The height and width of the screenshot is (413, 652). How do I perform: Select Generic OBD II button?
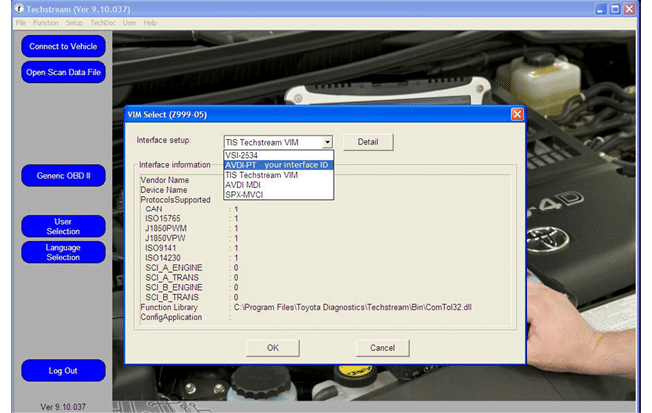(63, 176)
